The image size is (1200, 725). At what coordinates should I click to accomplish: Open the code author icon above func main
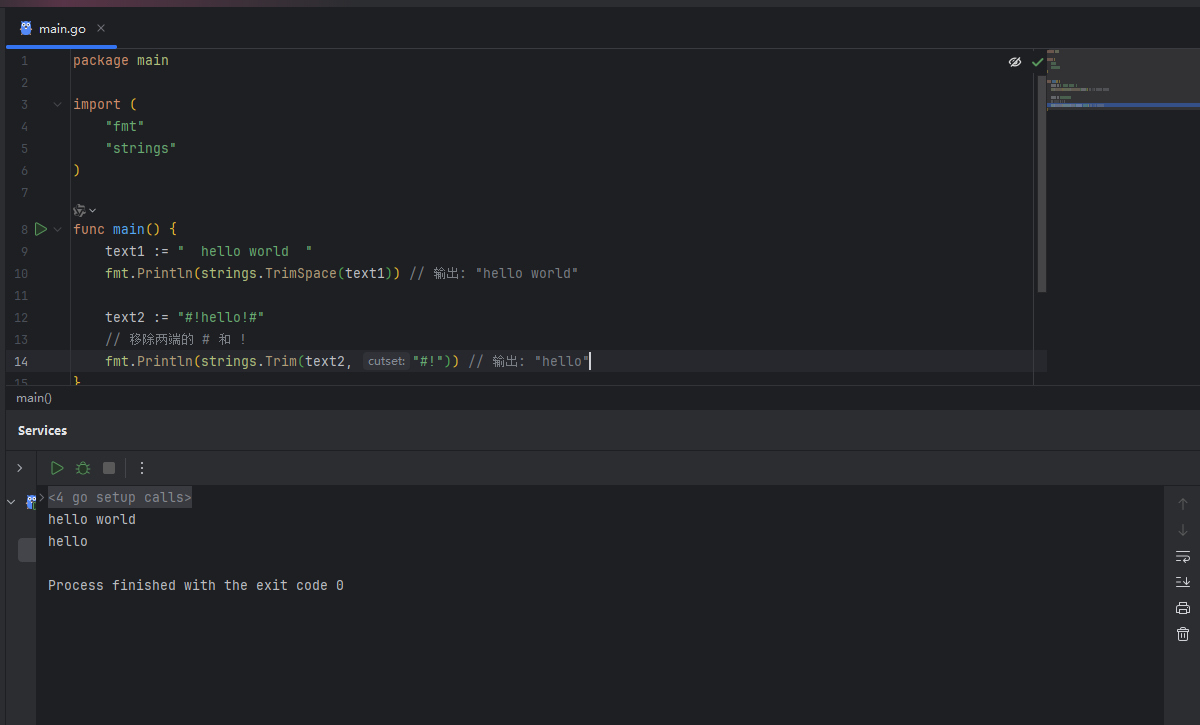pos(79,210)
